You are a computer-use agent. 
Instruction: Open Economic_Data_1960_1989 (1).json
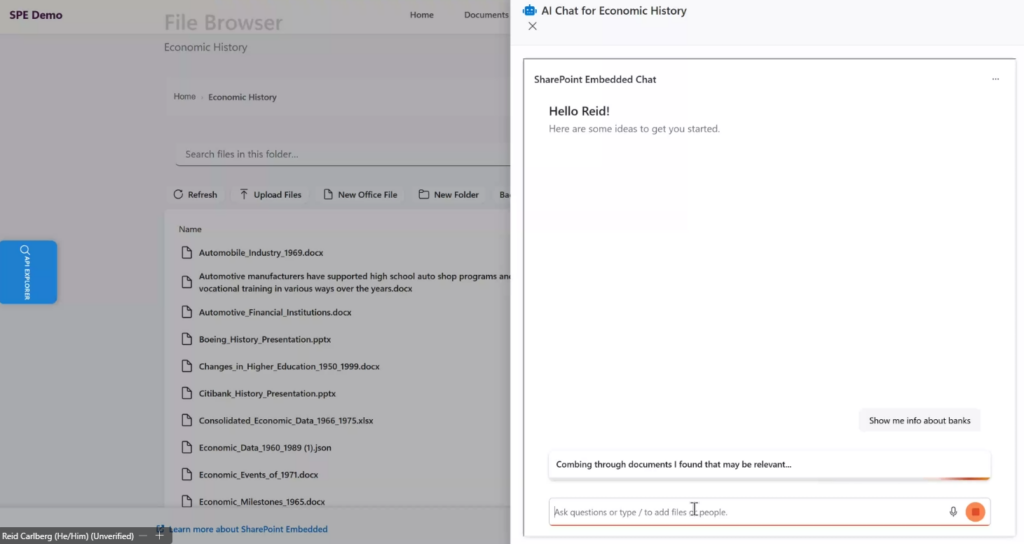(264, 448)
